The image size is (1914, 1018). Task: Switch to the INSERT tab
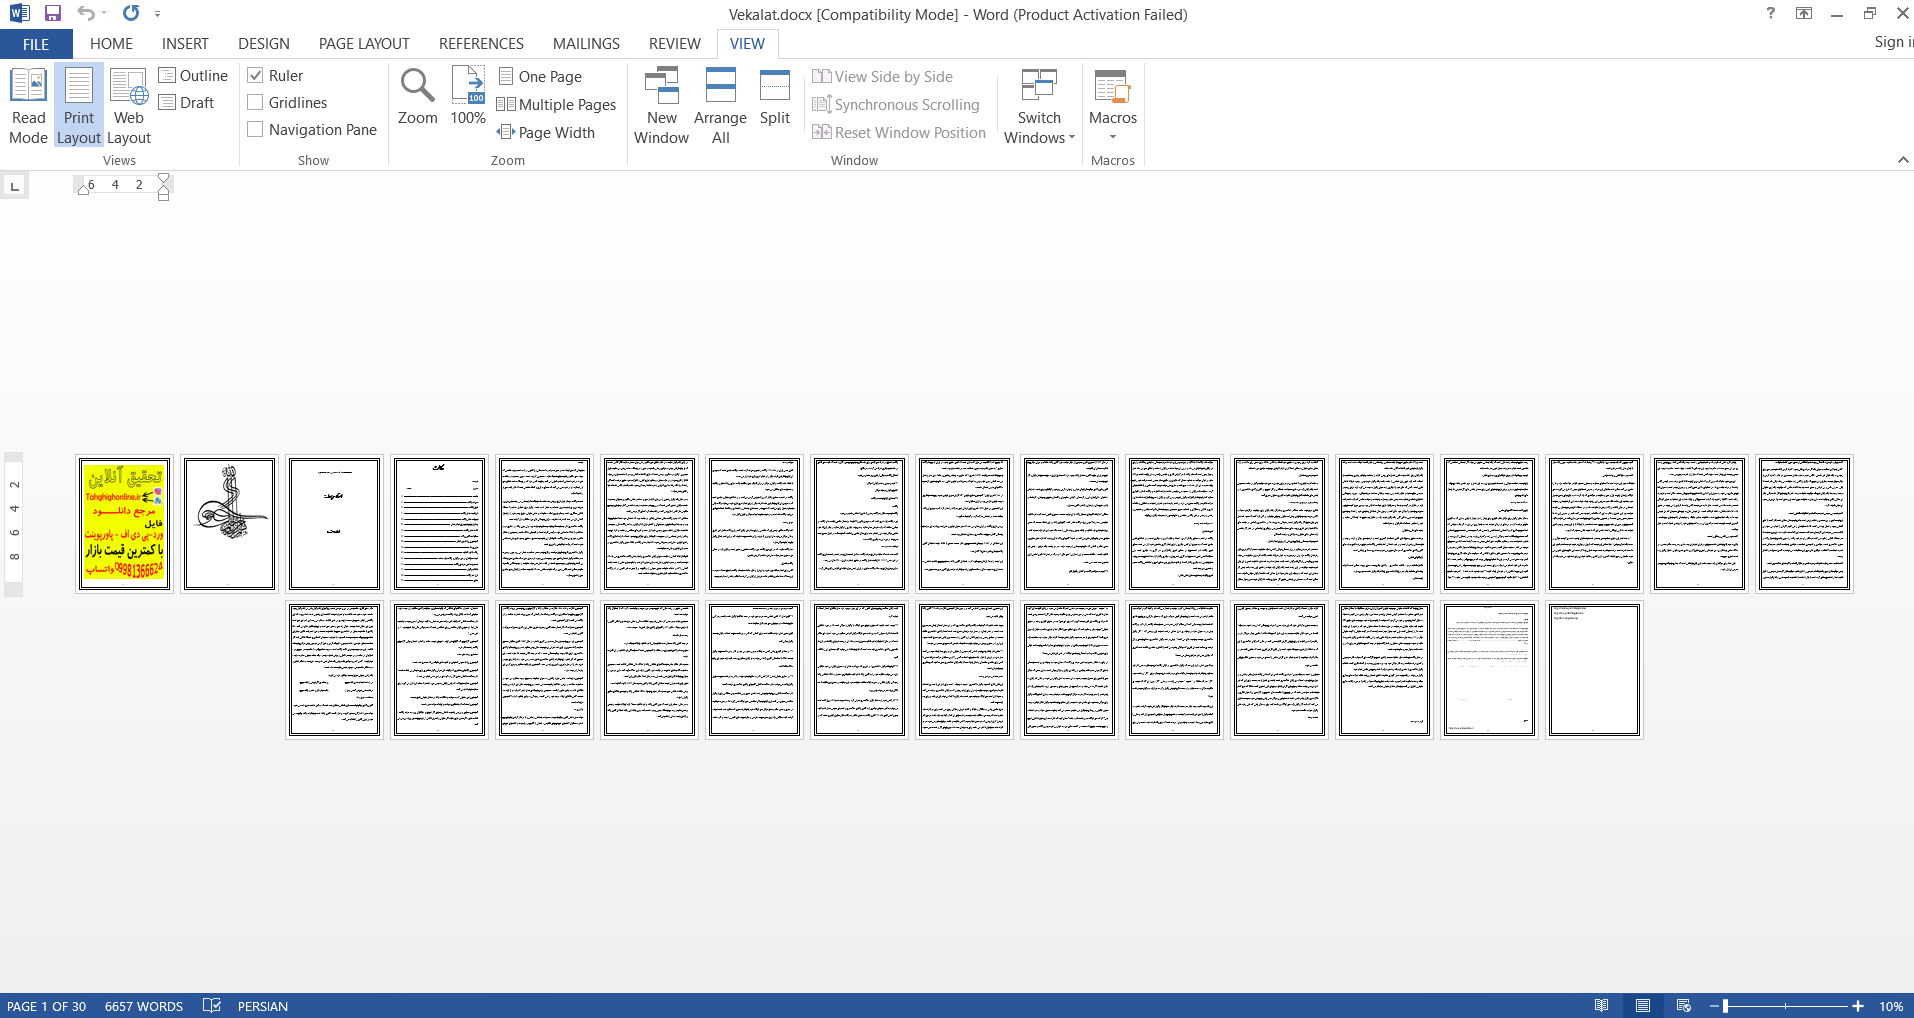185,44
